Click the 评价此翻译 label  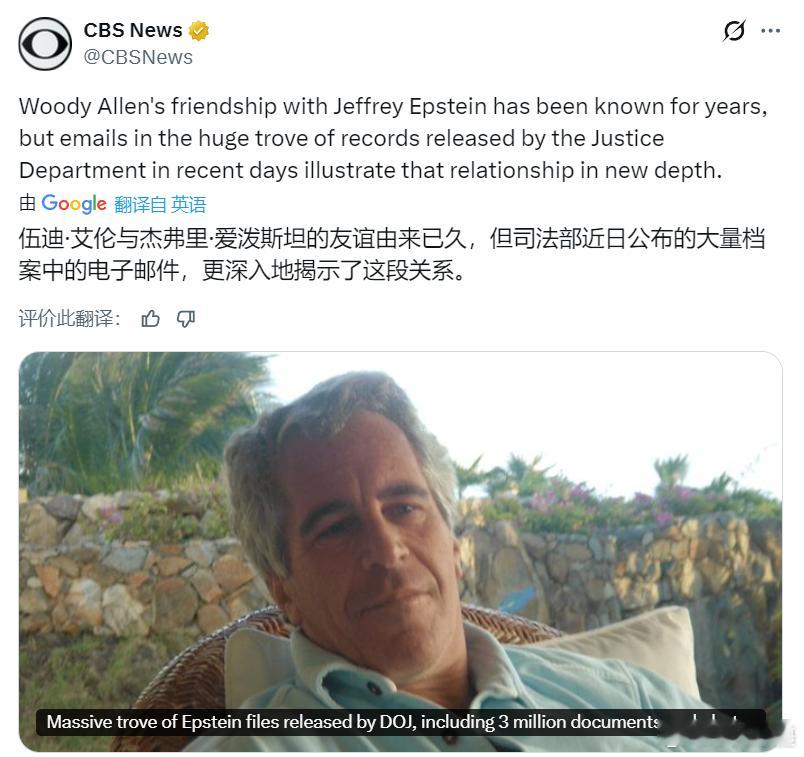(x=70, y=318)
